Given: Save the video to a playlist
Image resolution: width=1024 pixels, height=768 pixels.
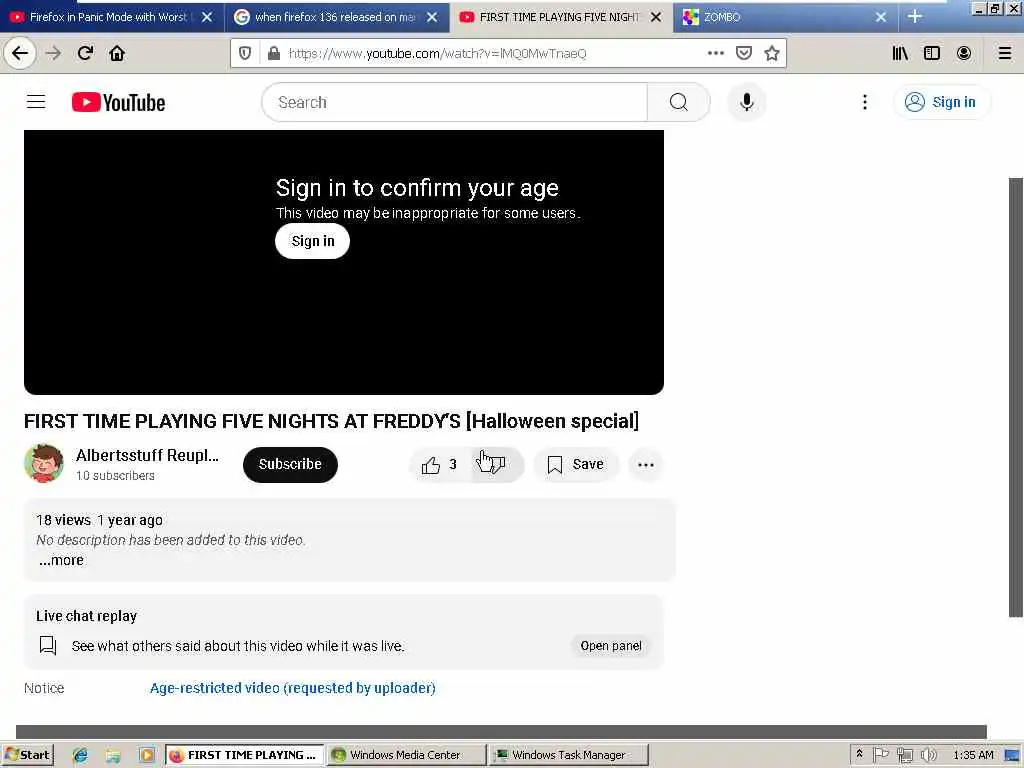Looking at the screenshot, I should [575, 464].
